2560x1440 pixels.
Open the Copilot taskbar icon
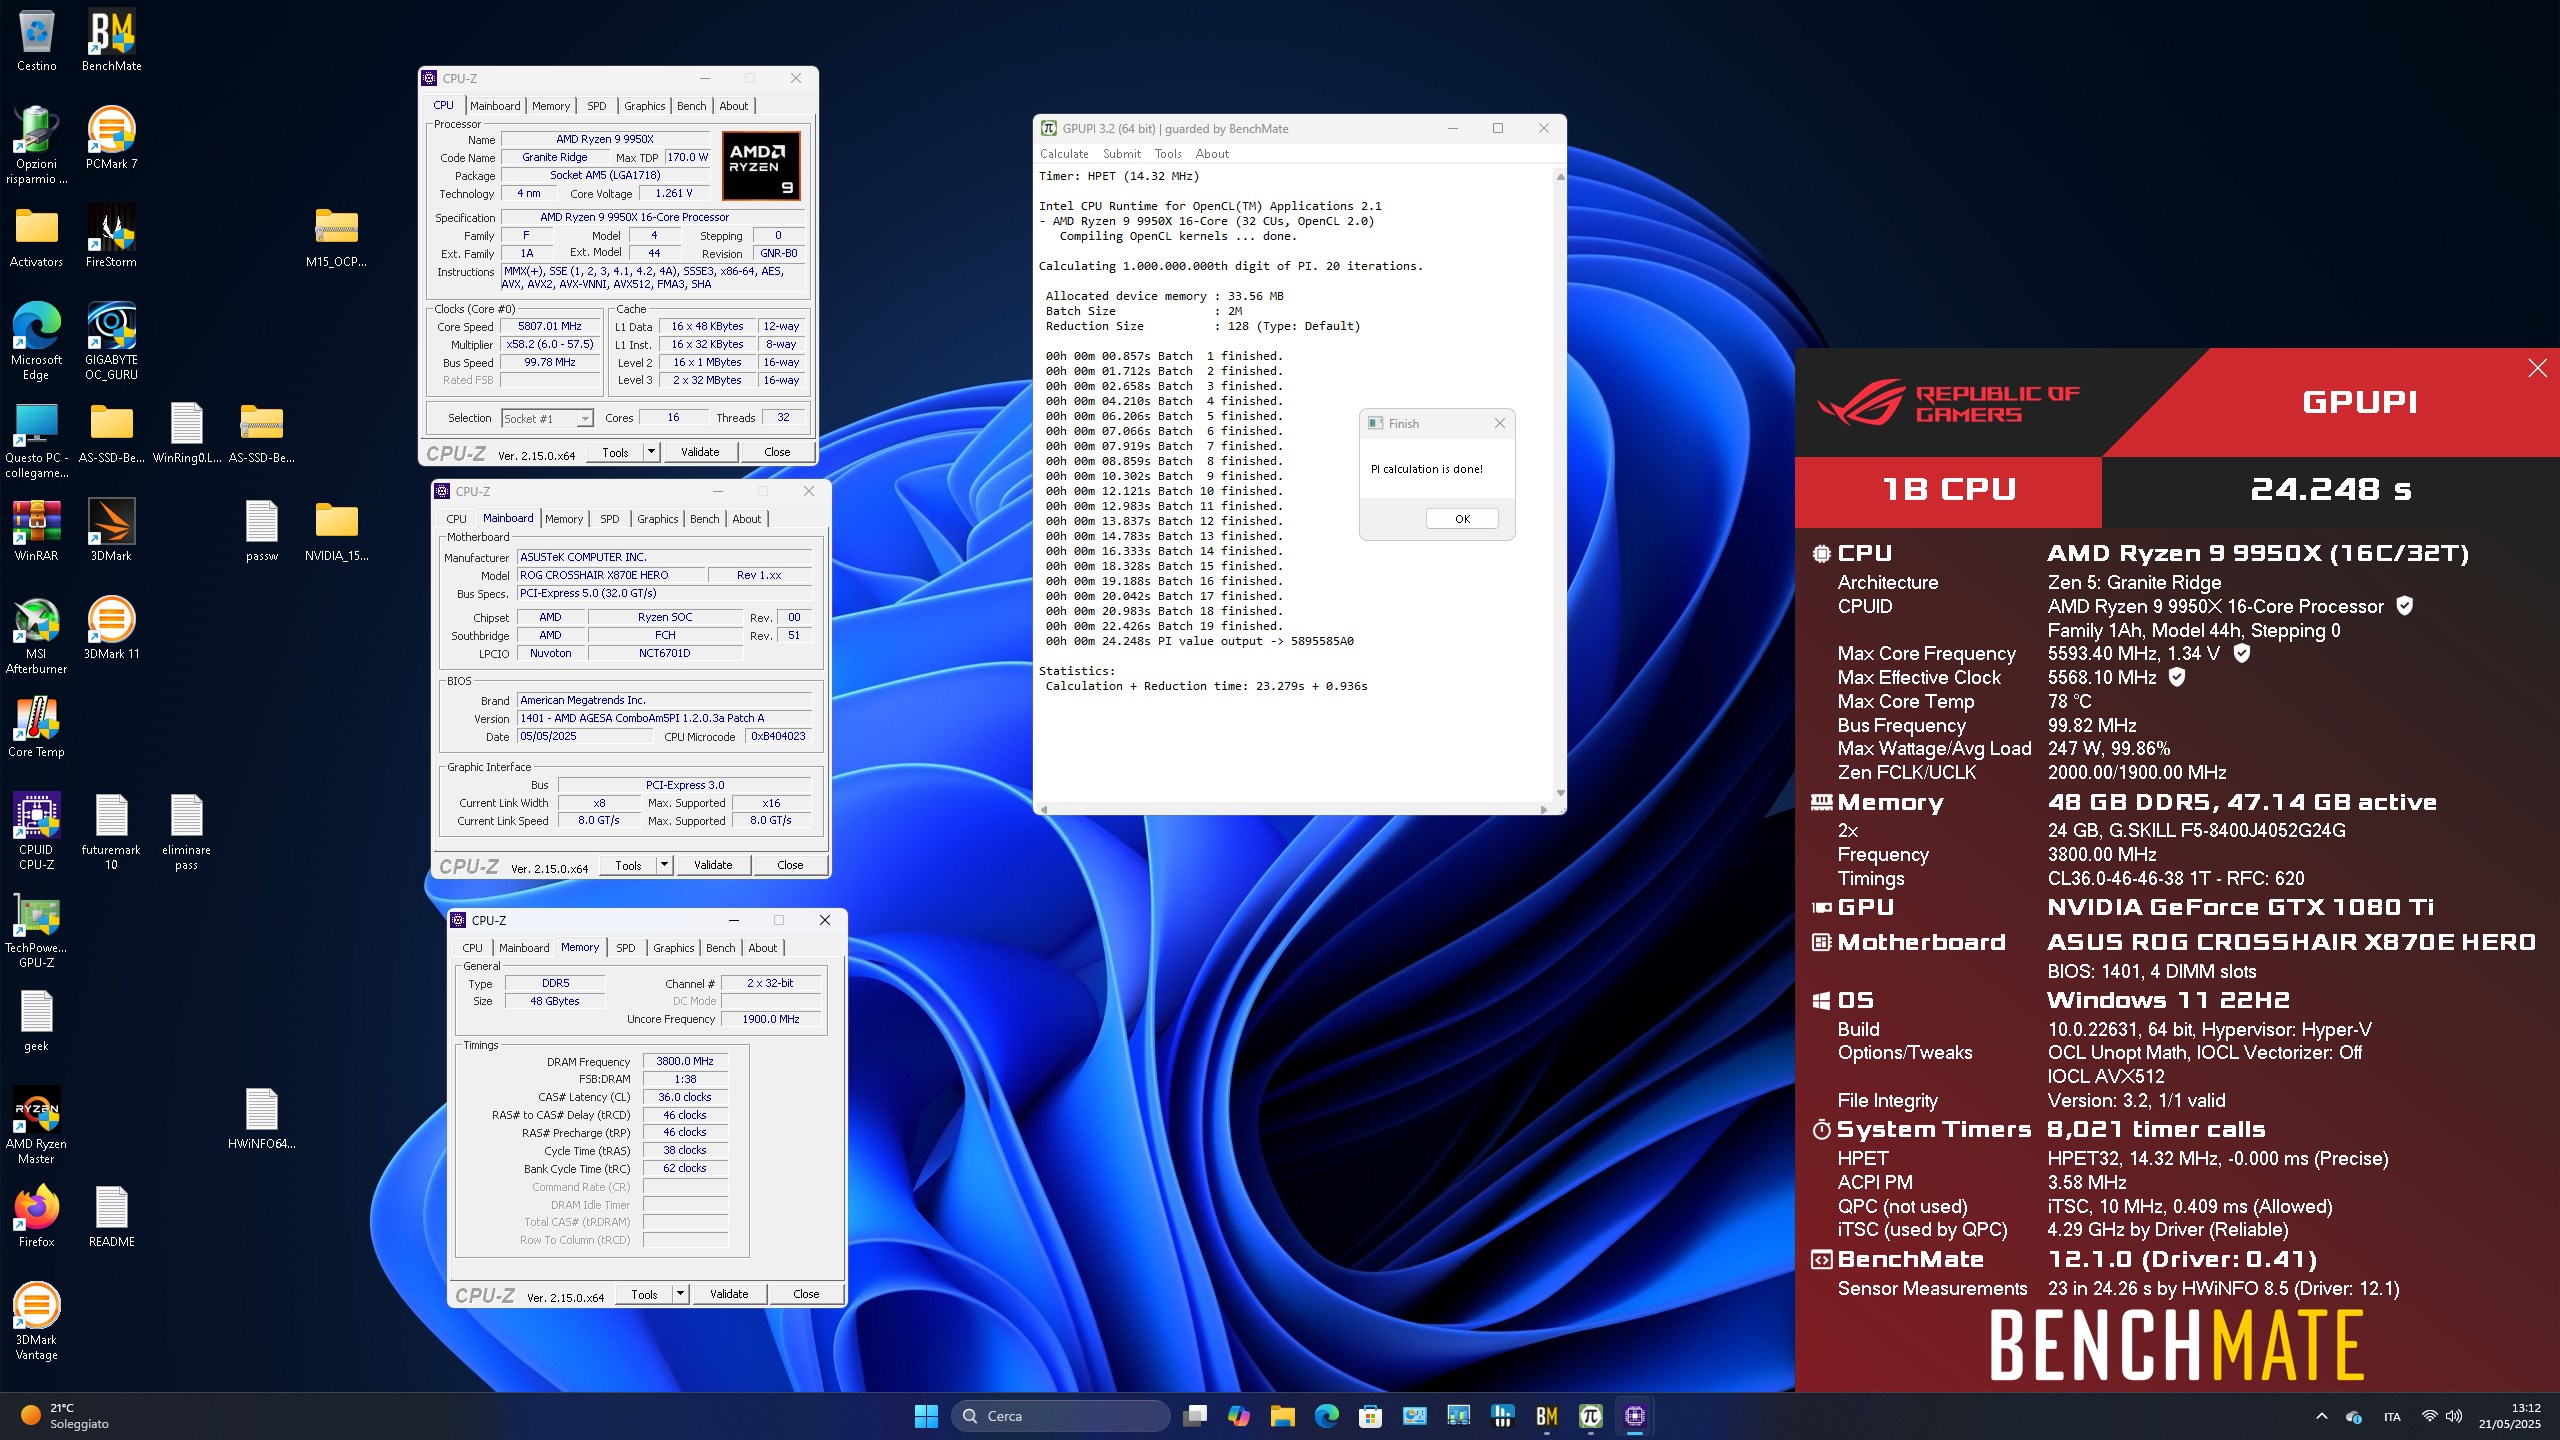tap(1238, 1416)
